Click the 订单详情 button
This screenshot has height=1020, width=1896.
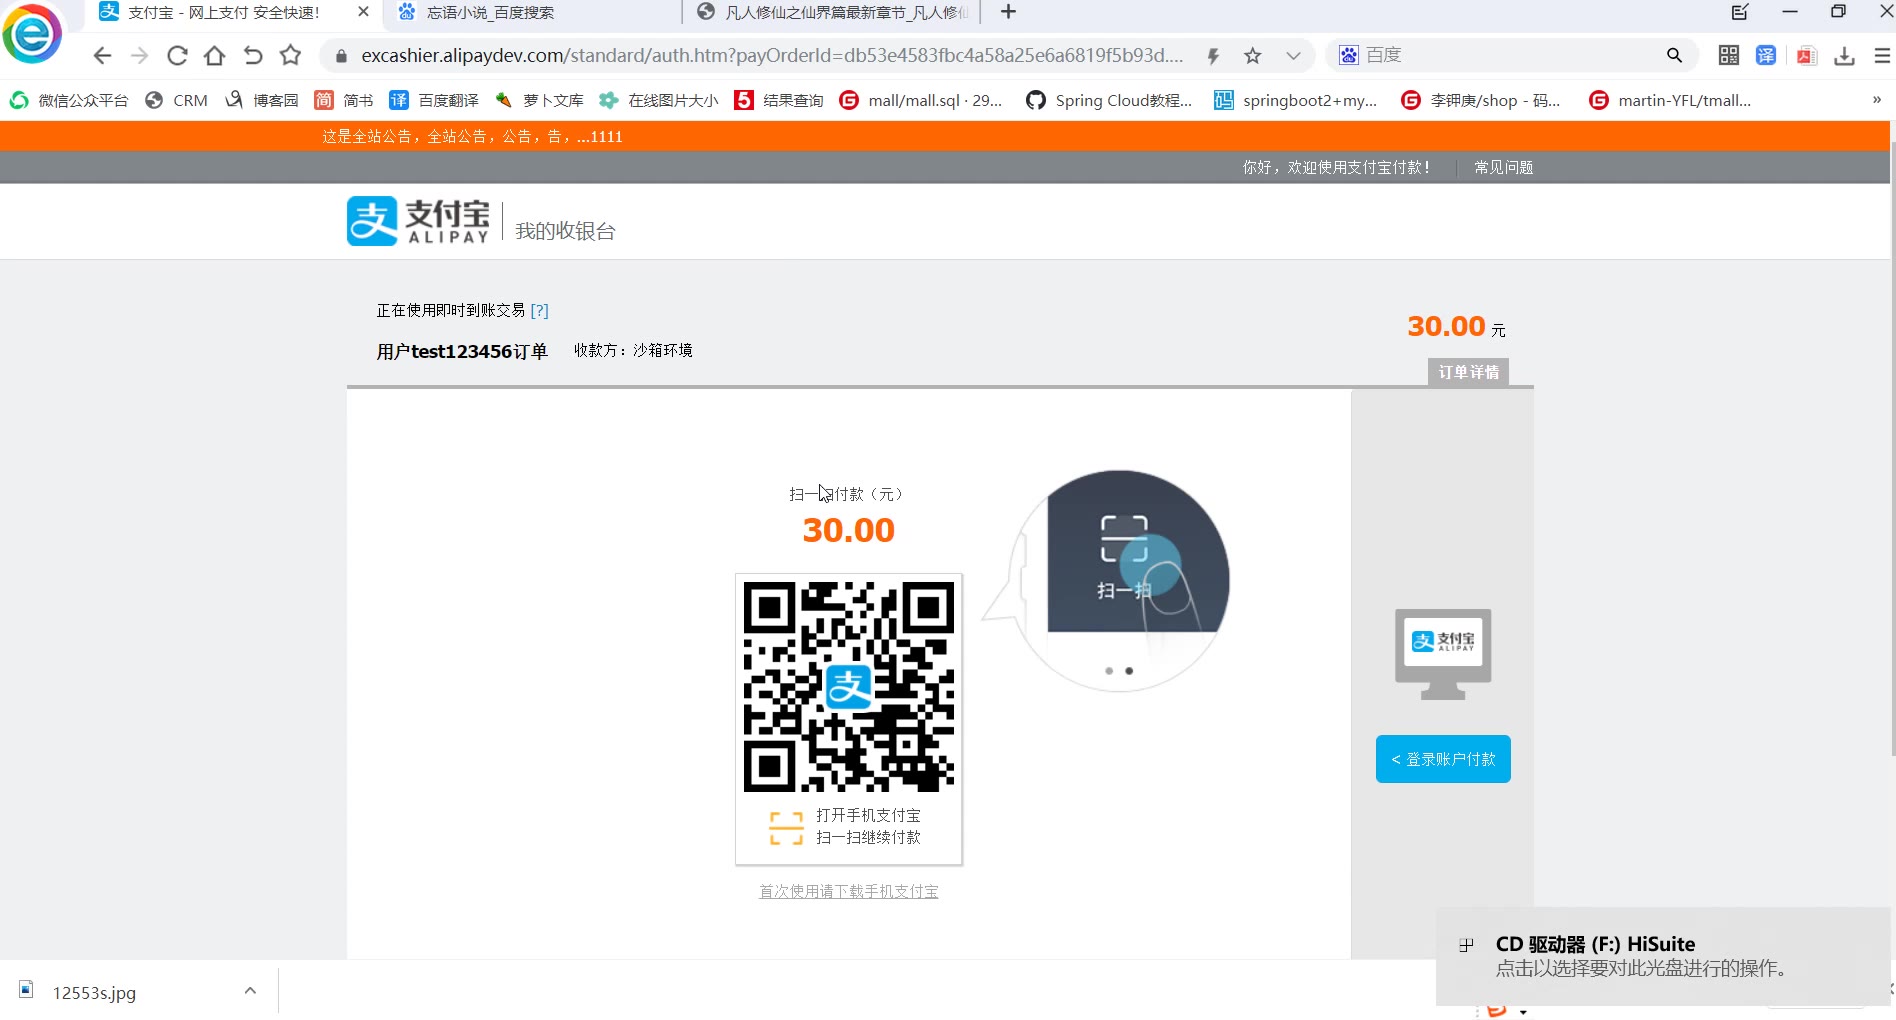1468,372
